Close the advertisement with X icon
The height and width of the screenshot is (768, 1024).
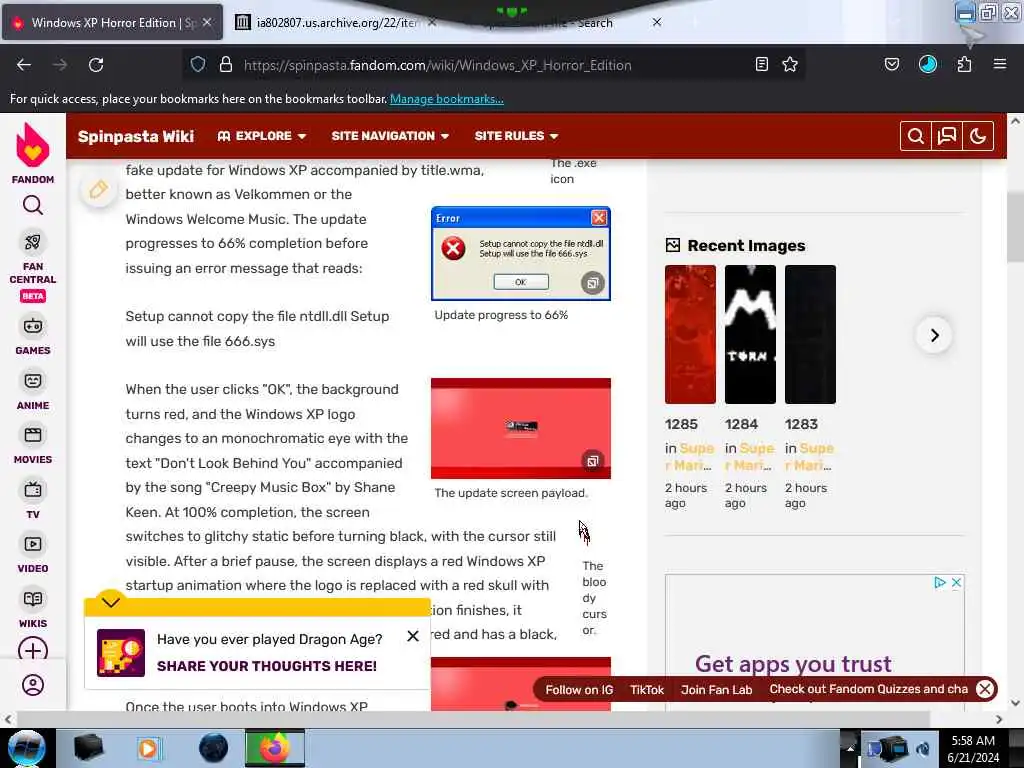point(956,583)
